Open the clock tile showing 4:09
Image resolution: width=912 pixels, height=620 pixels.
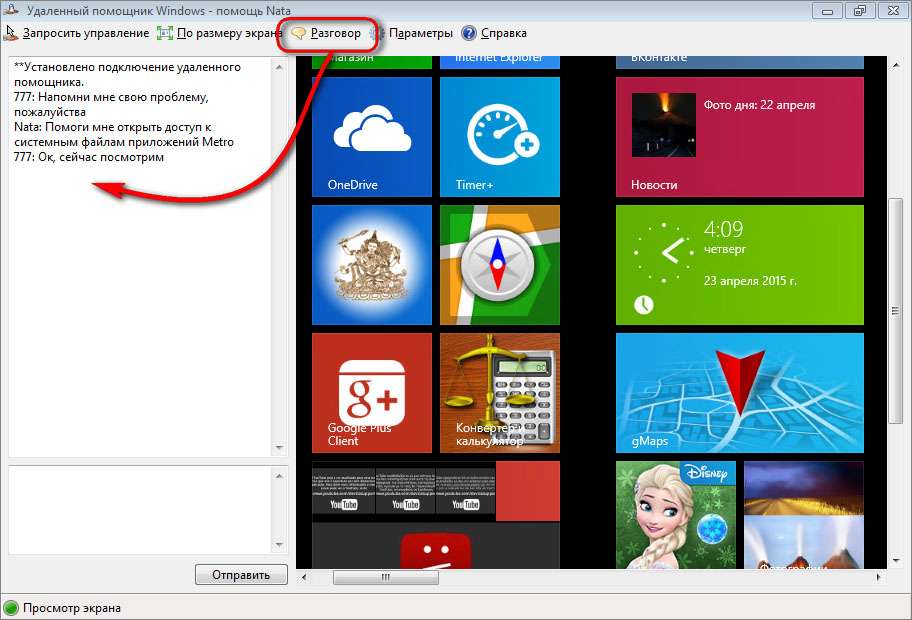(x=739, y=265)
